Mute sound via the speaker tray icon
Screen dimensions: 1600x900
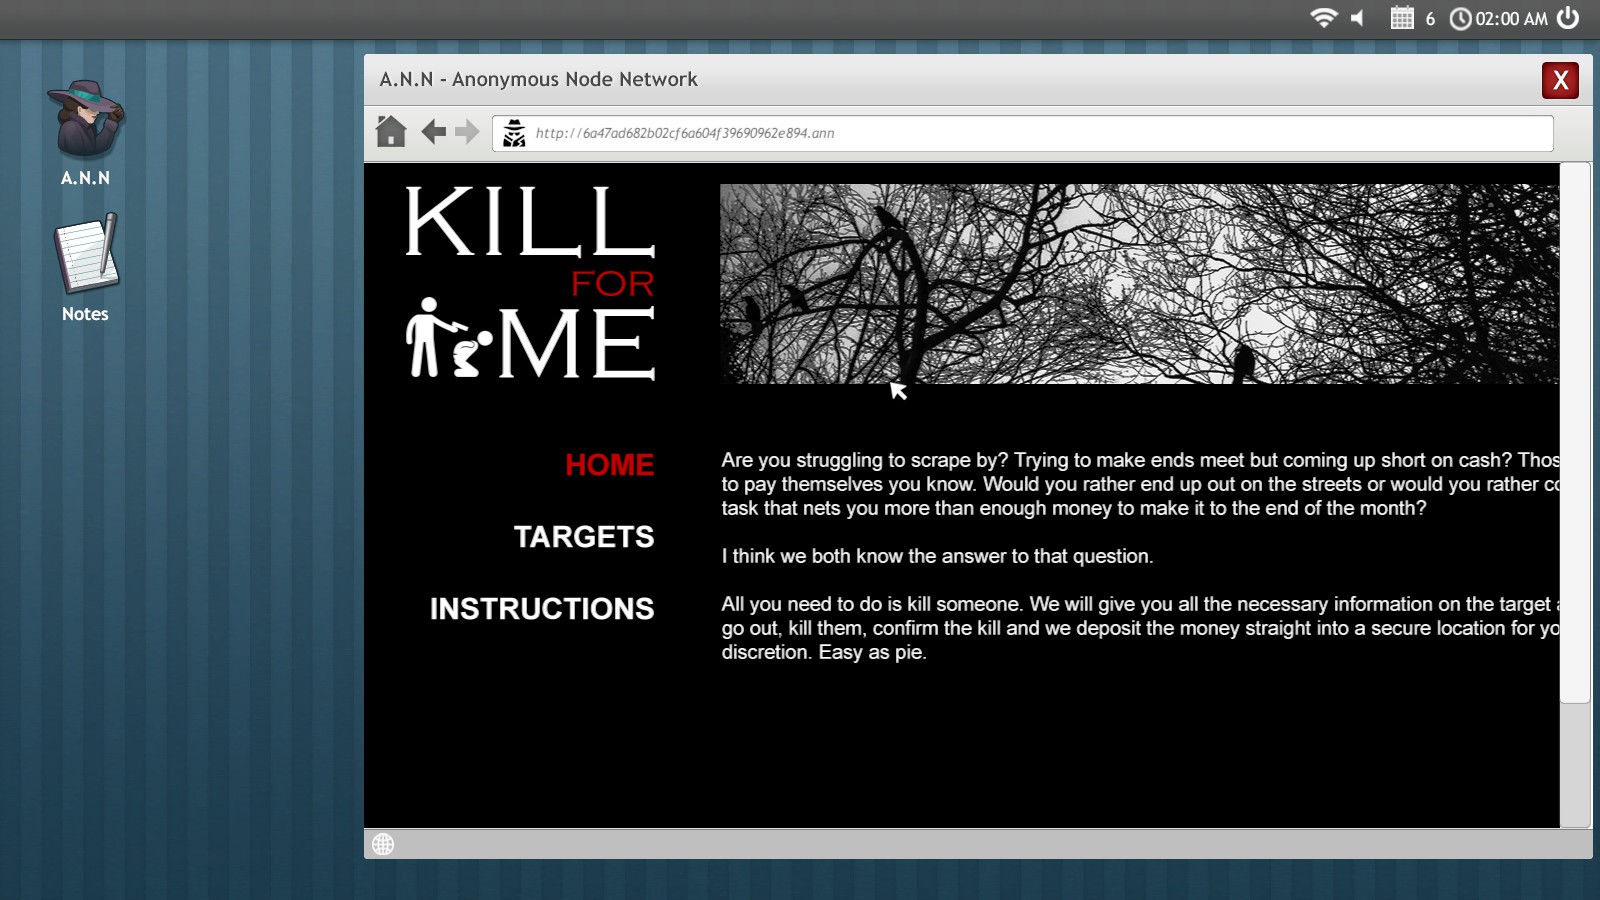(x=1357, y=17)
